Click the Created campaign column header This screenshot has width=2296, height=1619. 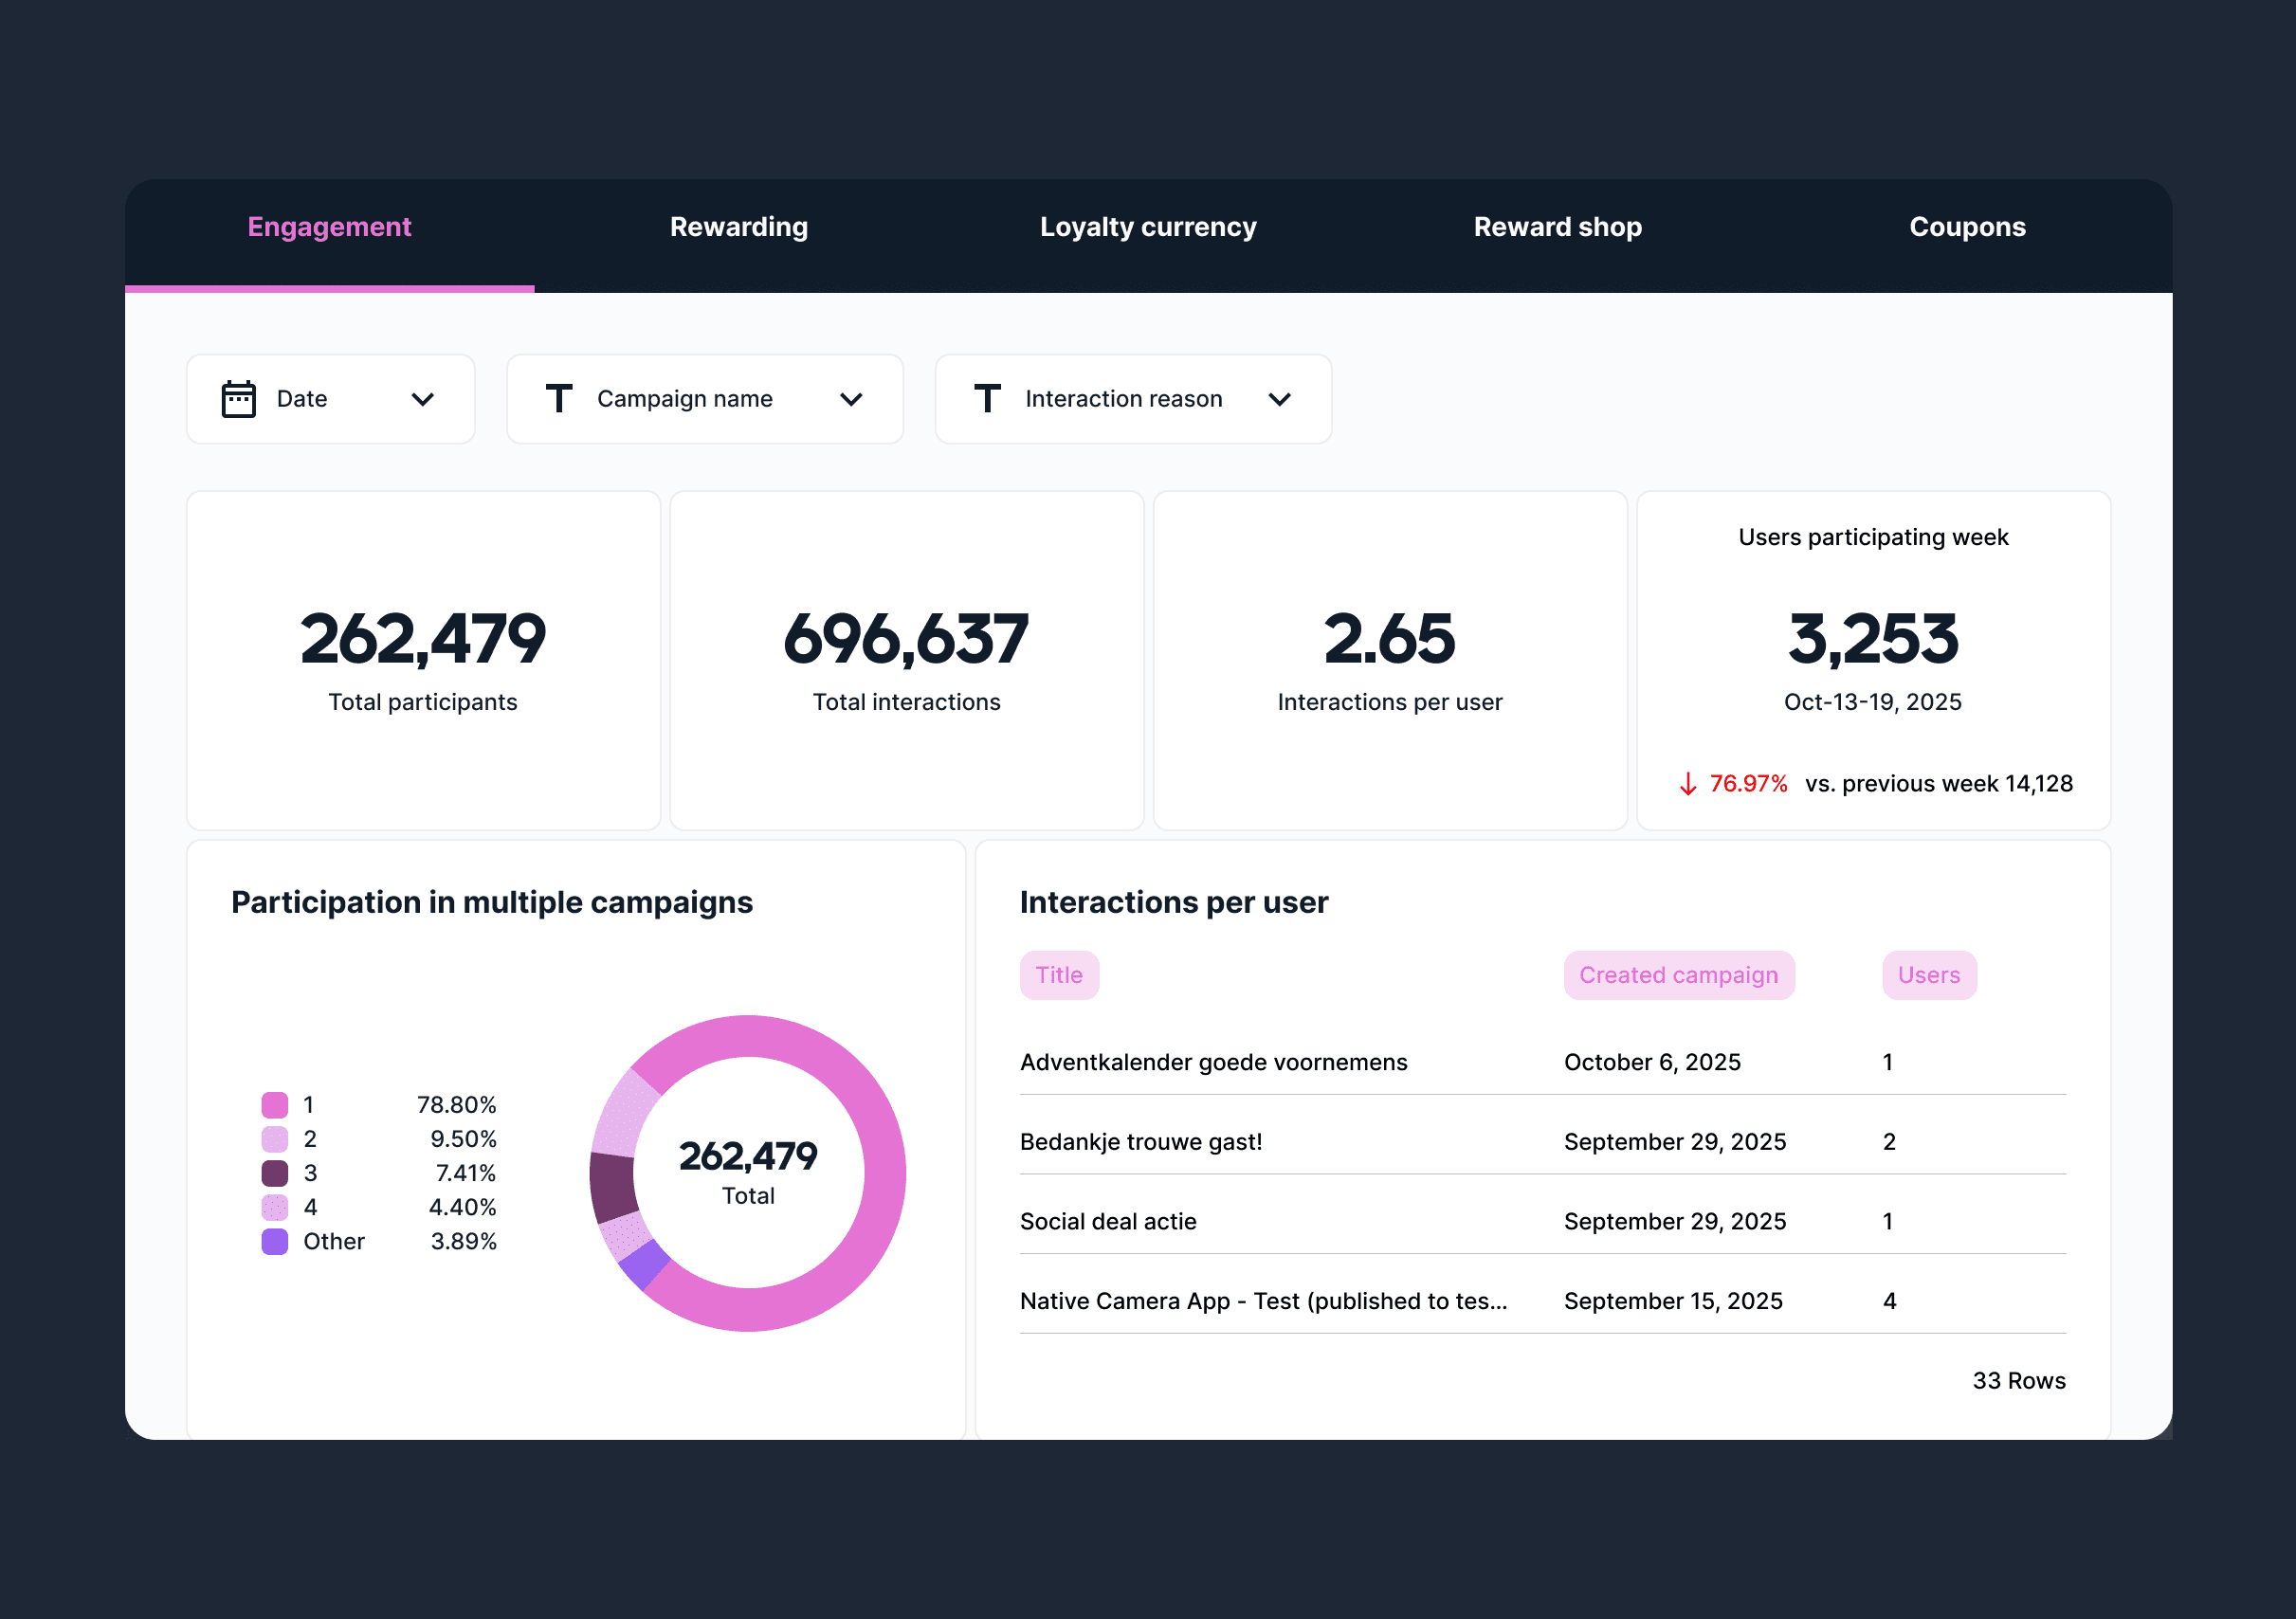pyautogui.click(x=1678, y=975)
